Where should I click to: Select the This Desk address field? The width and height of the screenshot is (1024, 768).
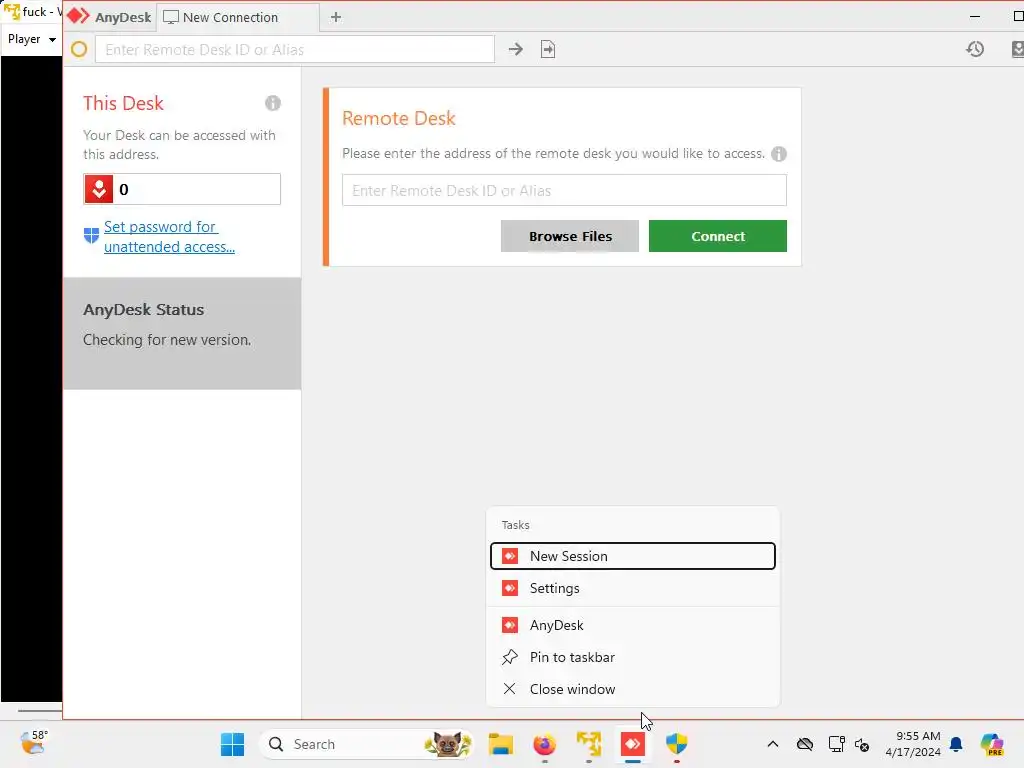(182, 189)
